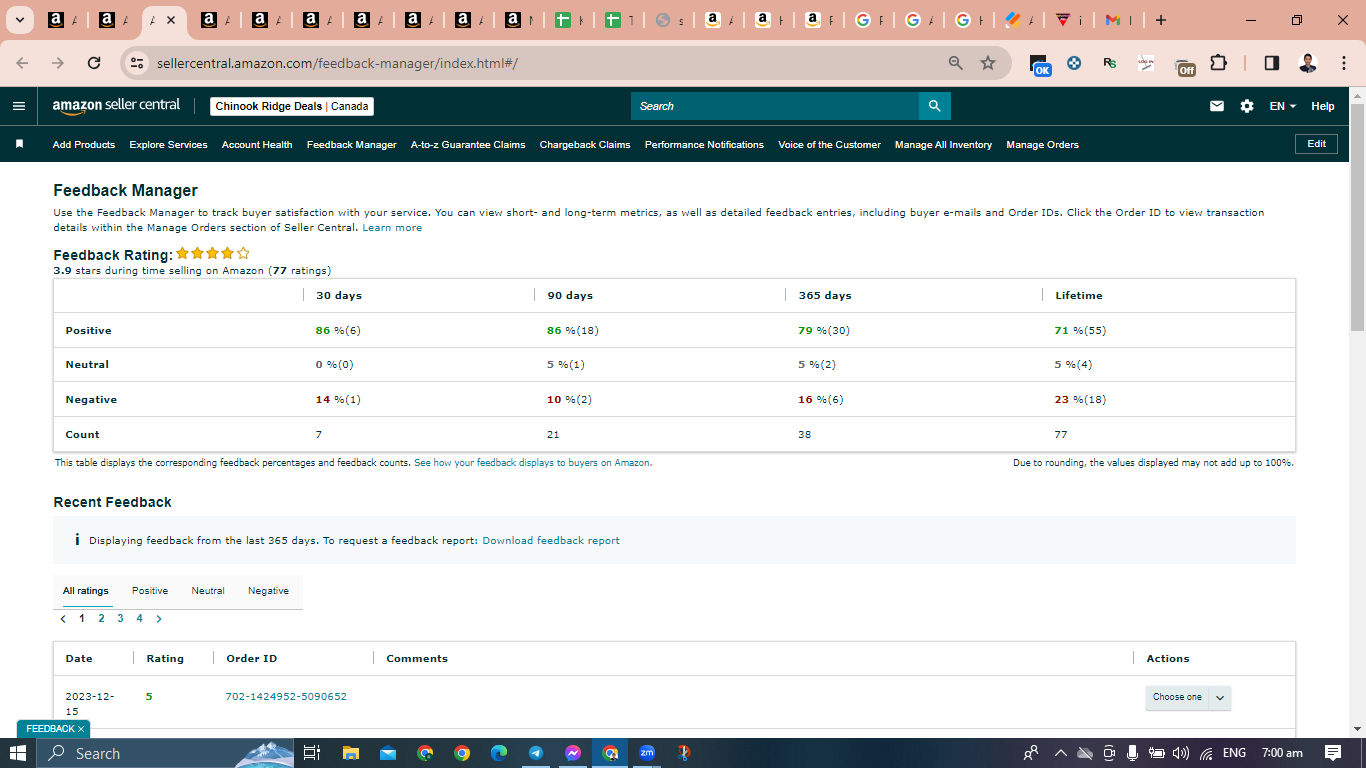Open a new browser tab
Screen dimensions: 1366x768
[x=1160, y=20]
